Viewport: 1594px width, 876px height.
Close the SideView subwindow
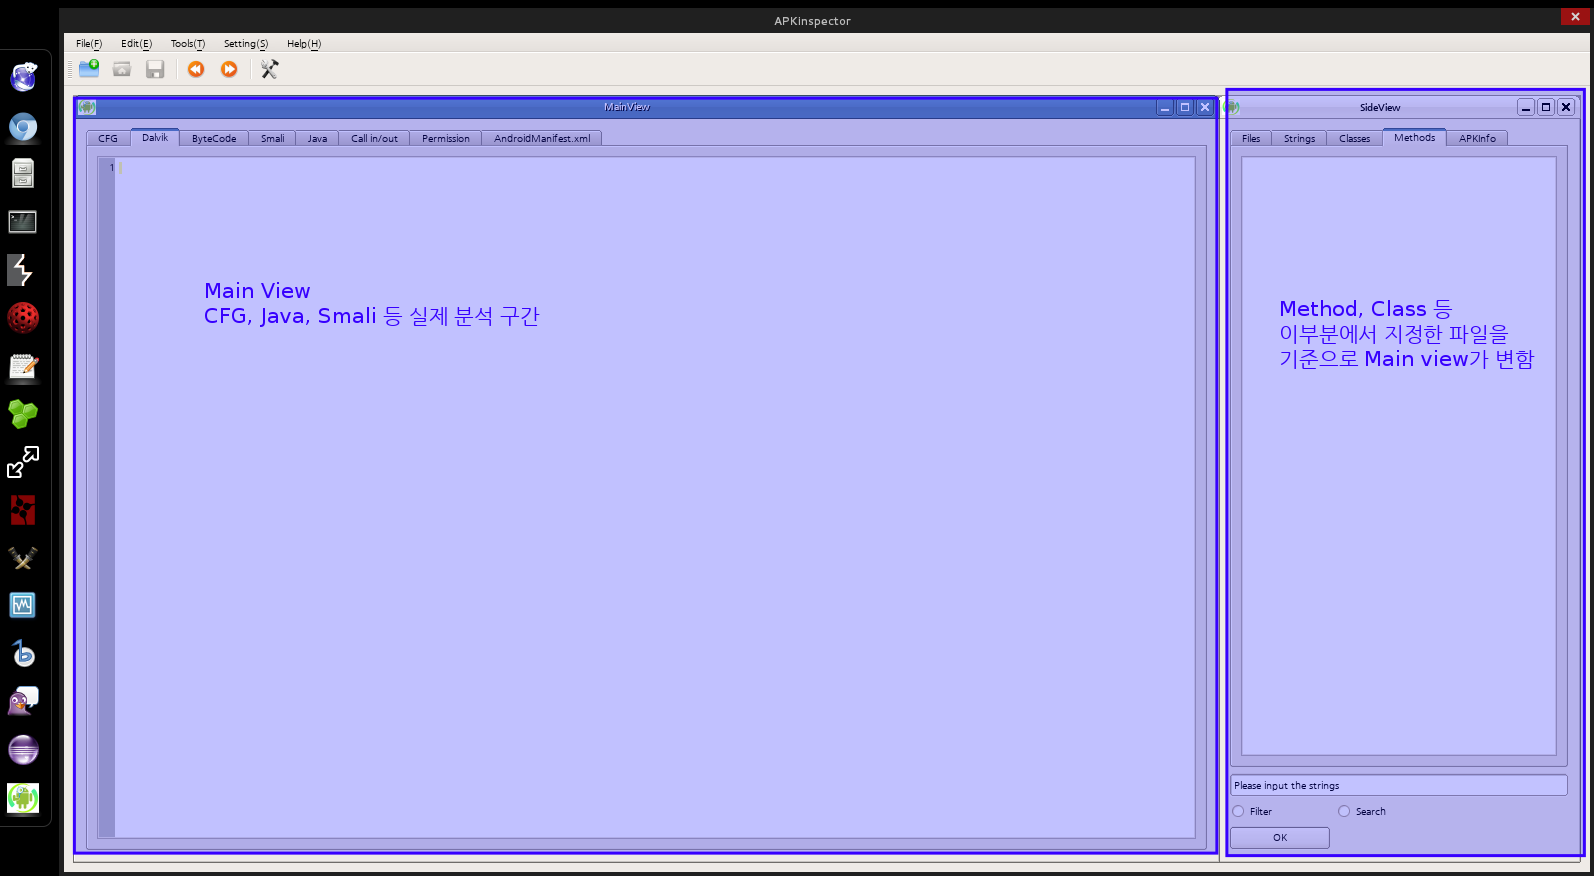[x=1566, y=107]
